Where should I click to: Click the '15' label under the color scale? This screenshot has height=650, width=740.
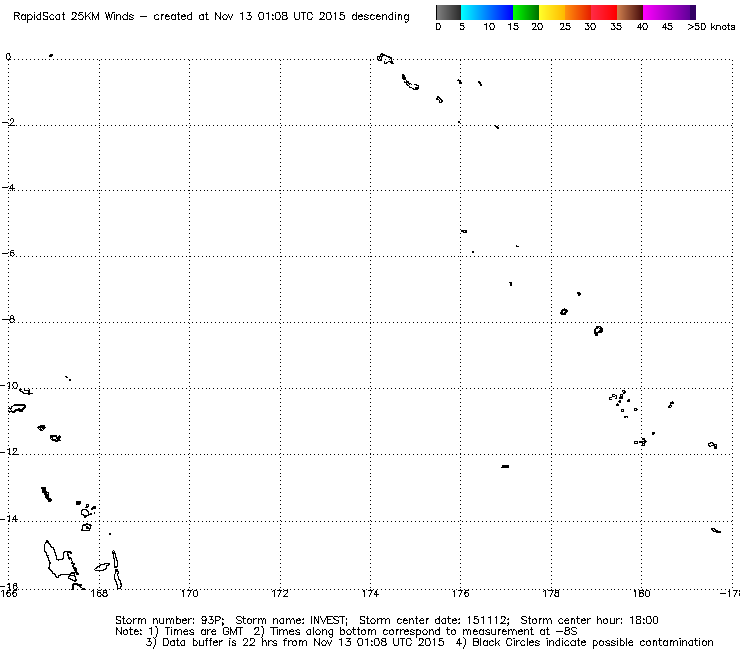tap(513, 27)
